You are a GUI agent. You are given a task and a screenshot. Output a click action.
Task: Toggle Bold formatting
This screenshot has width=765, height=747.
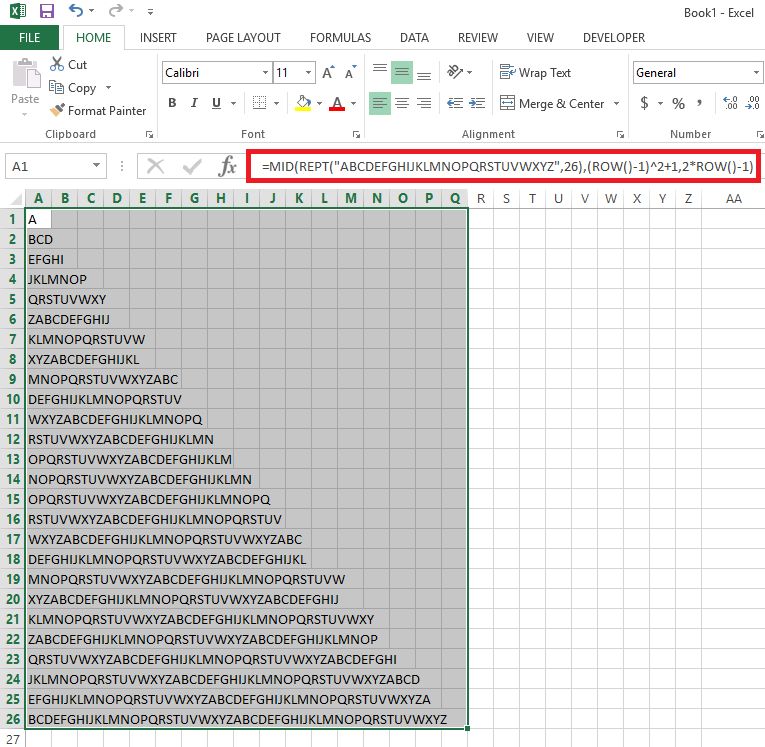pos(172,103)
